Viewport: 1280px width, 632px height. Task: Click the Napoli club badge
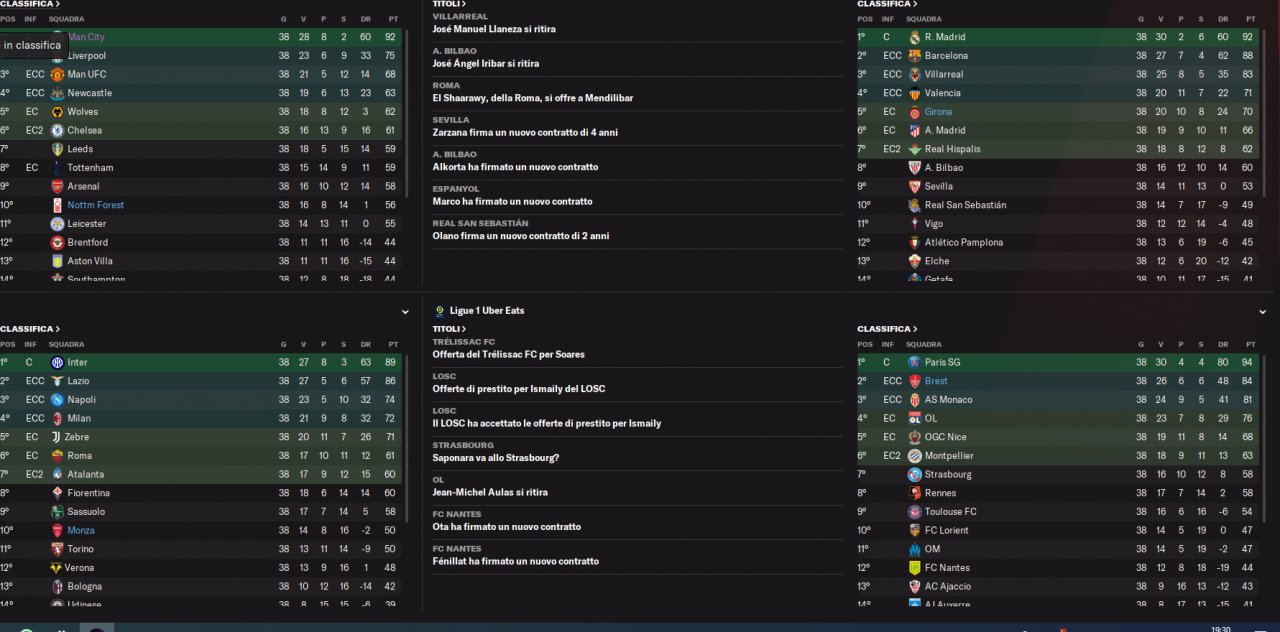tap(57, 399)
